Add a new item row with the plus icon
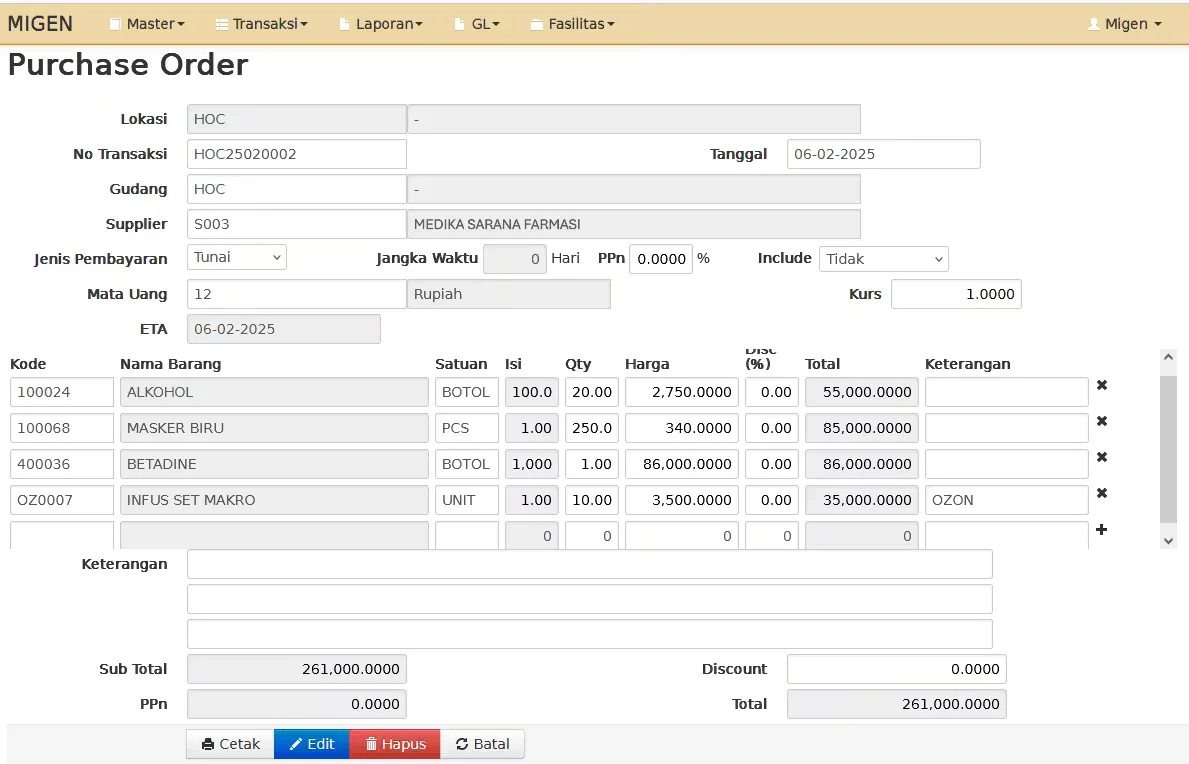 pyautogui.click(x=1102, y=529)
